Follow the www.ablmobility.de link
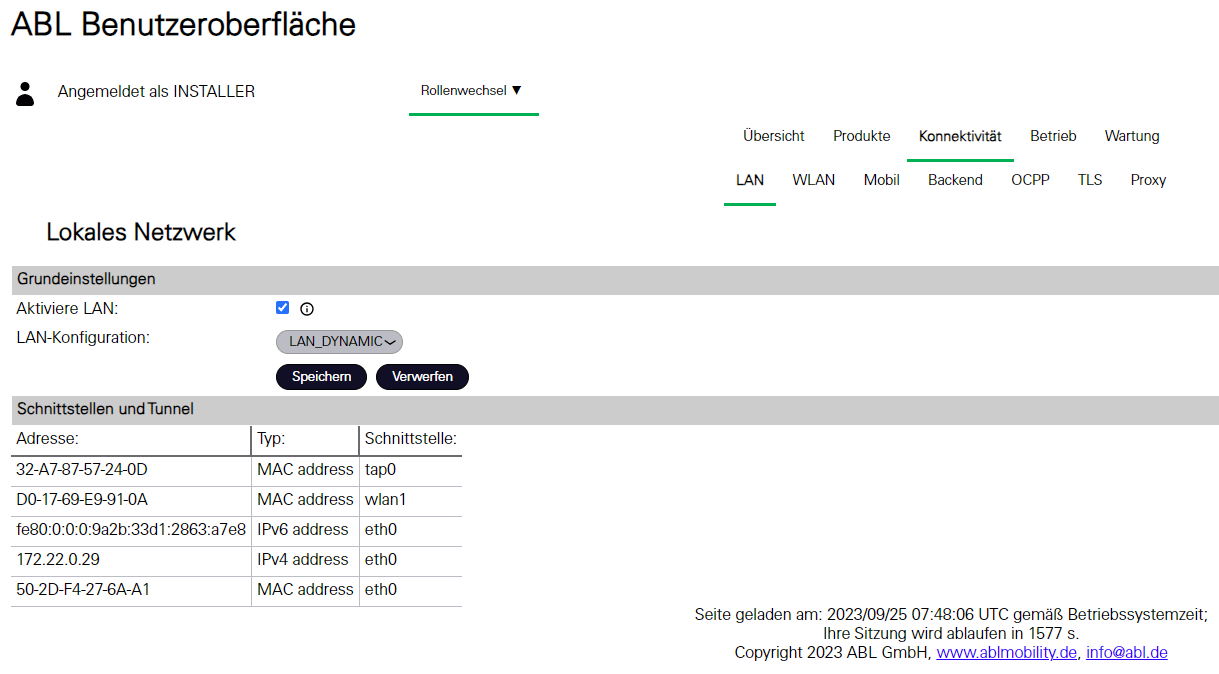 [x=1006, y=652]
